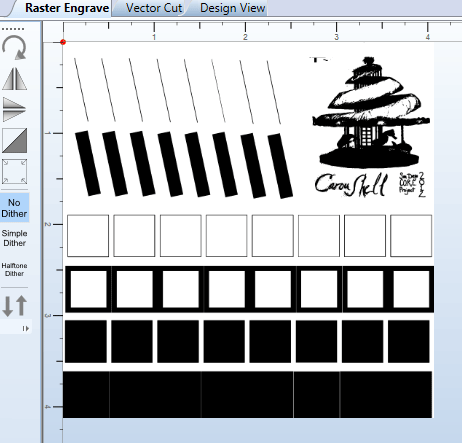Click the fit-to-corners resize icon
Image resolution: width=462 pixels, height=443 pixels.
(14, 171)
